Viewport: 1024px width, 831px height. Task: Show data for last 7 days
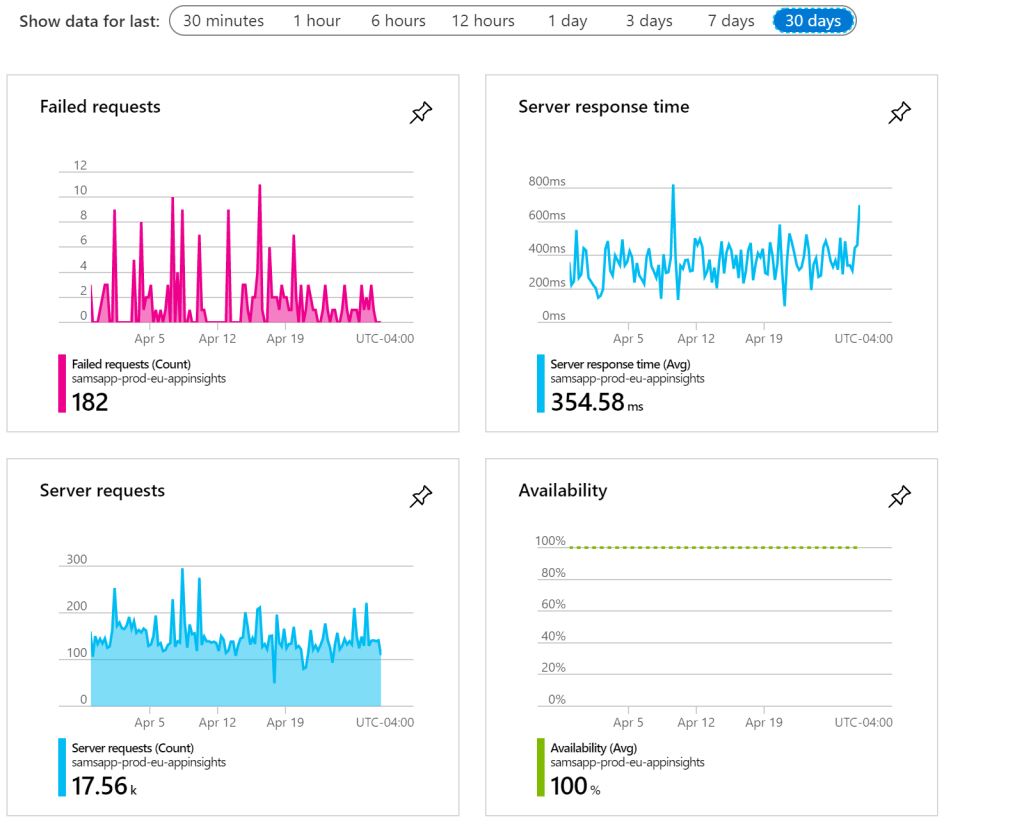coord(731,21)
